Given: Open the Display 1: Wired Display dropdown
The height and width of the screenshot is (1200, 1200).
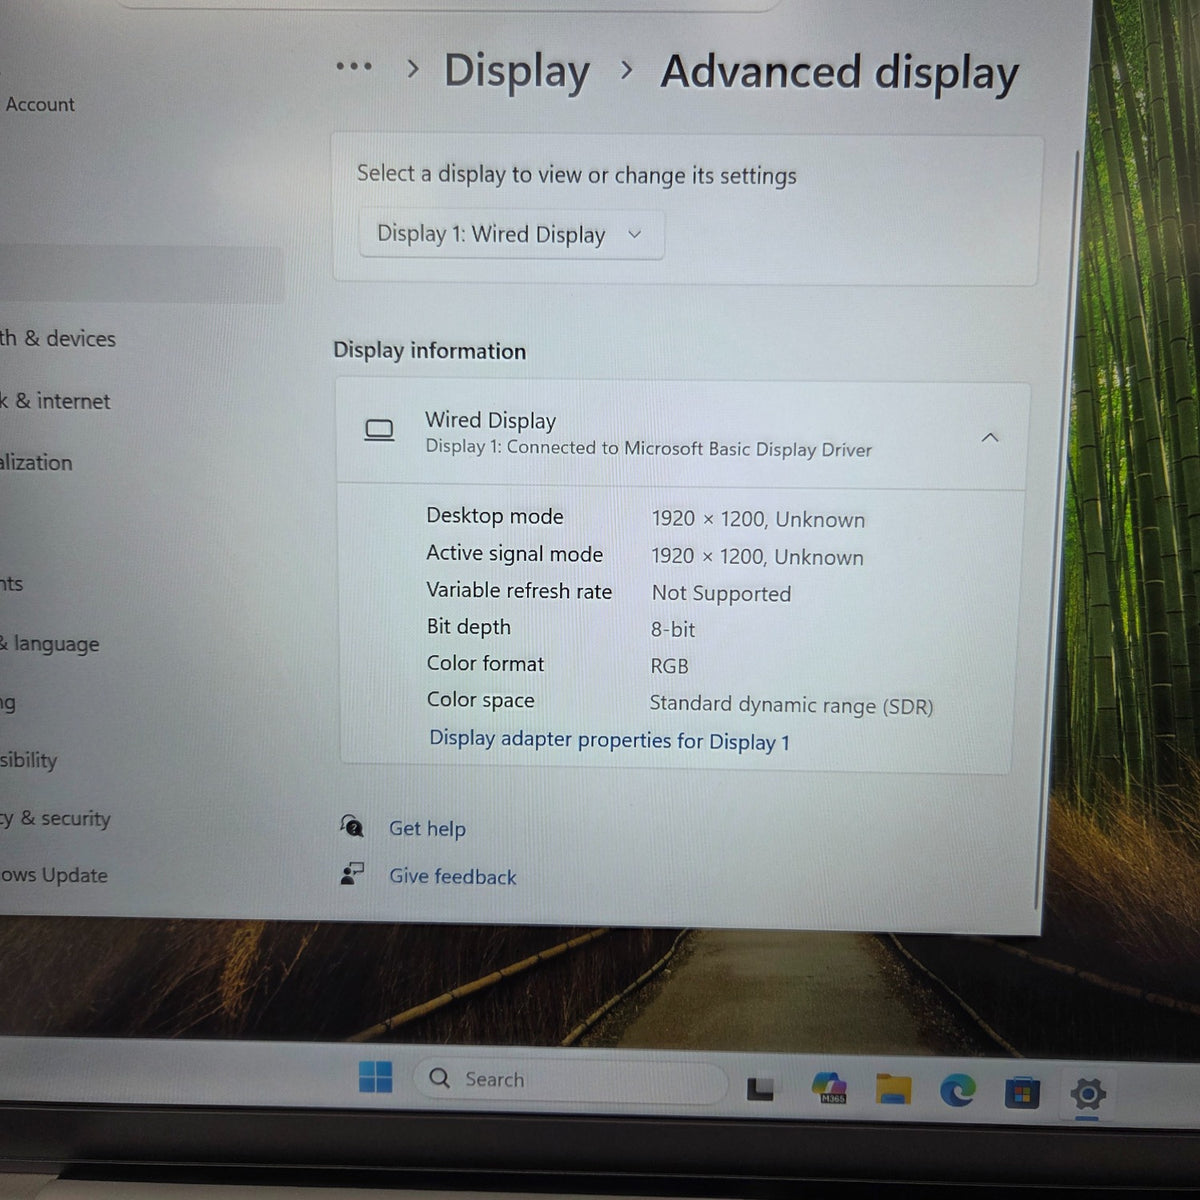Looking at the screenshot, I should pyautogui.click(x=511, y=235).
